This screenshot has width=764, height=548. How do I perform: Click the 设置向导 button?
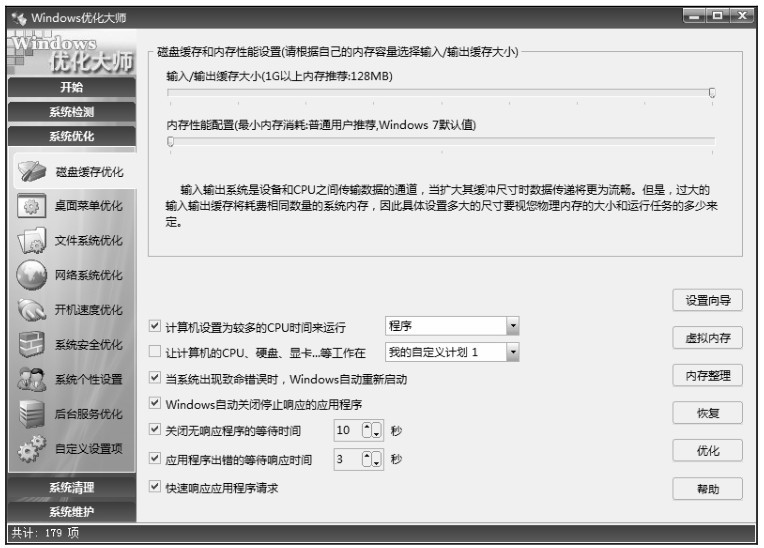tap(707, 301)
